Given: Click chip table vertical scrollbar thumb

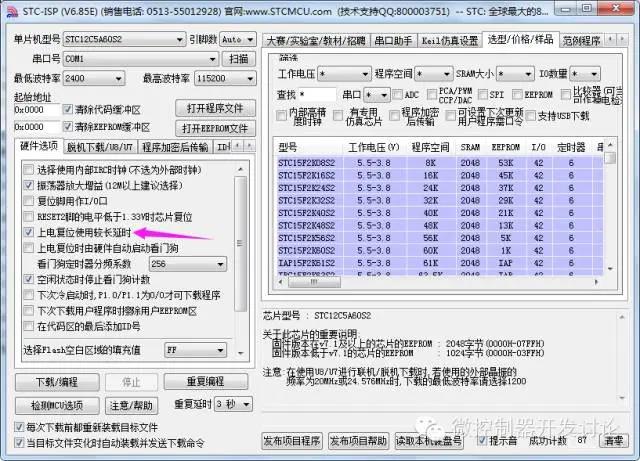Looking at the screenshot, I should tap(610, 158).
